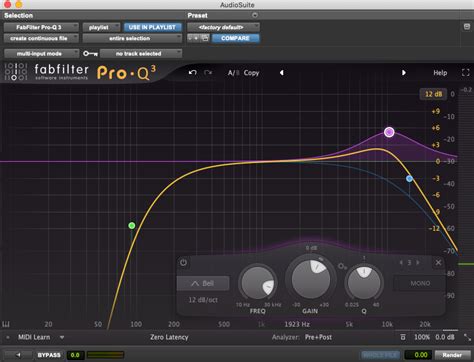Click the 100% output scale value
The height and width of the screenshot is (362, 474).
tap(422, 337)
